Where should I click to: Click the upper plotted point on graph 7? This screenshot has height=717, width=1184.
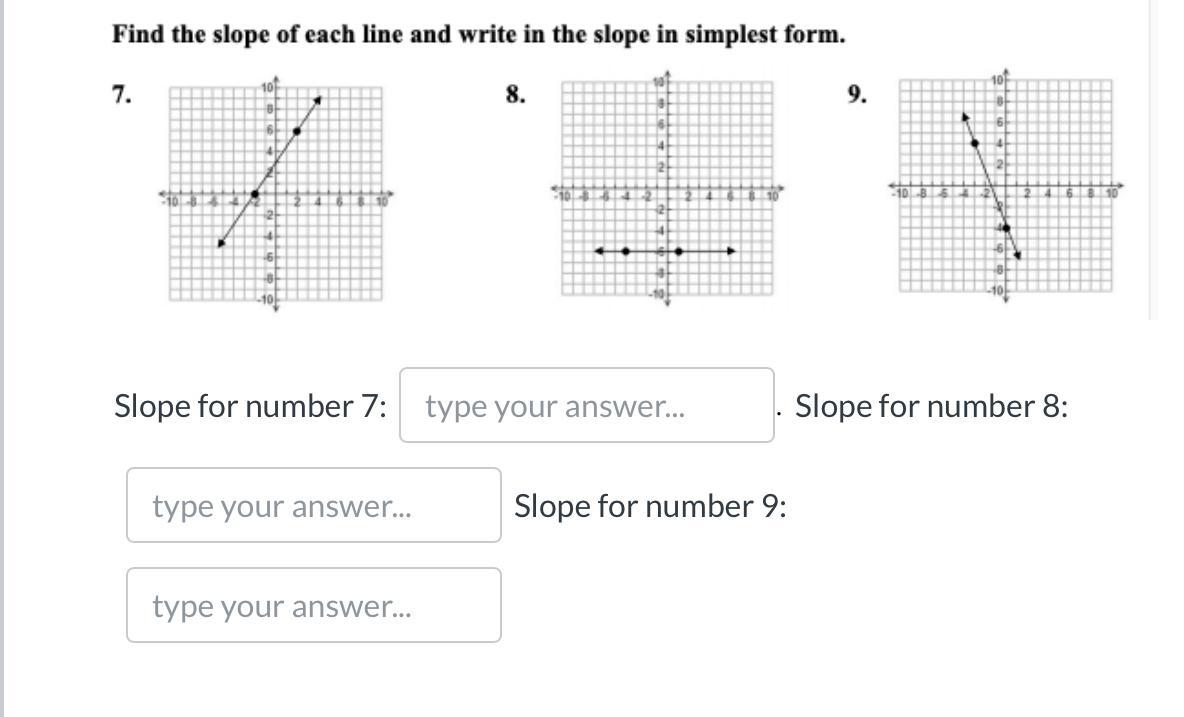297,131
